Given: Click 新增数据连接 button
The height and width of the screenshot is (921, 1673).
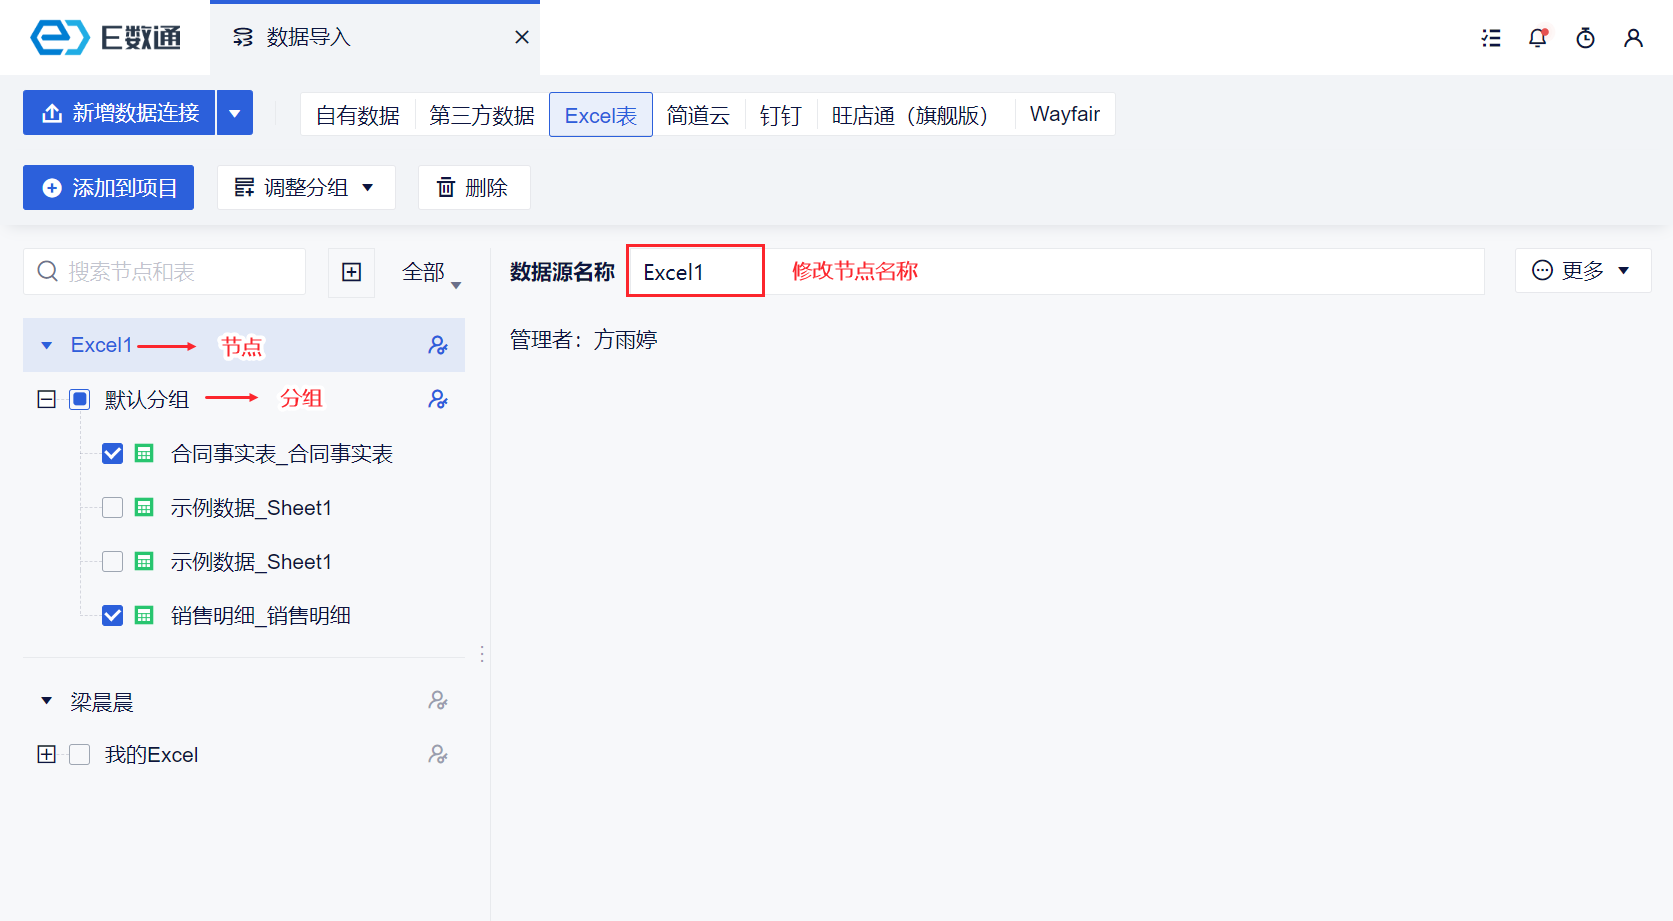Looking at the screenshot, I should [119, 113].
